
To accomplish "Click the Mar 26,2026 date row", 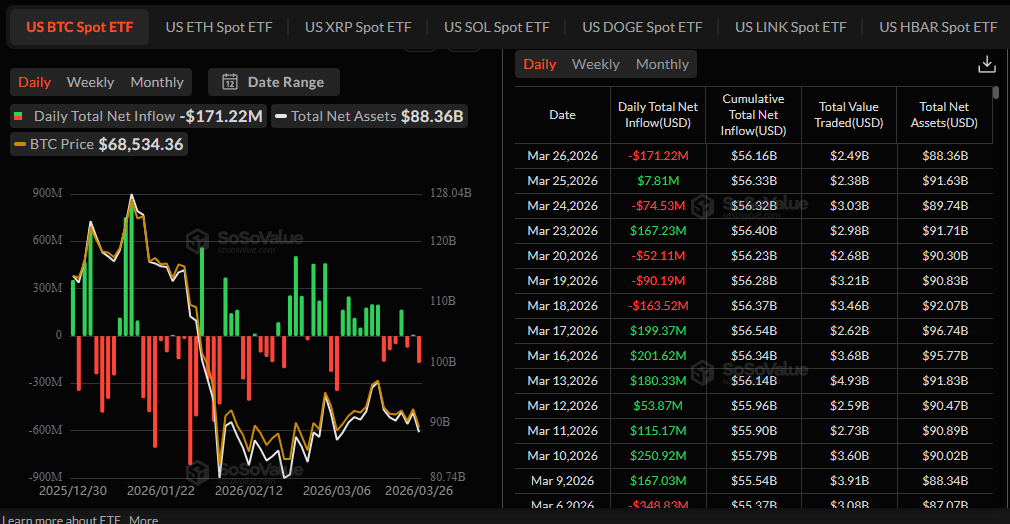I will 562,156.
